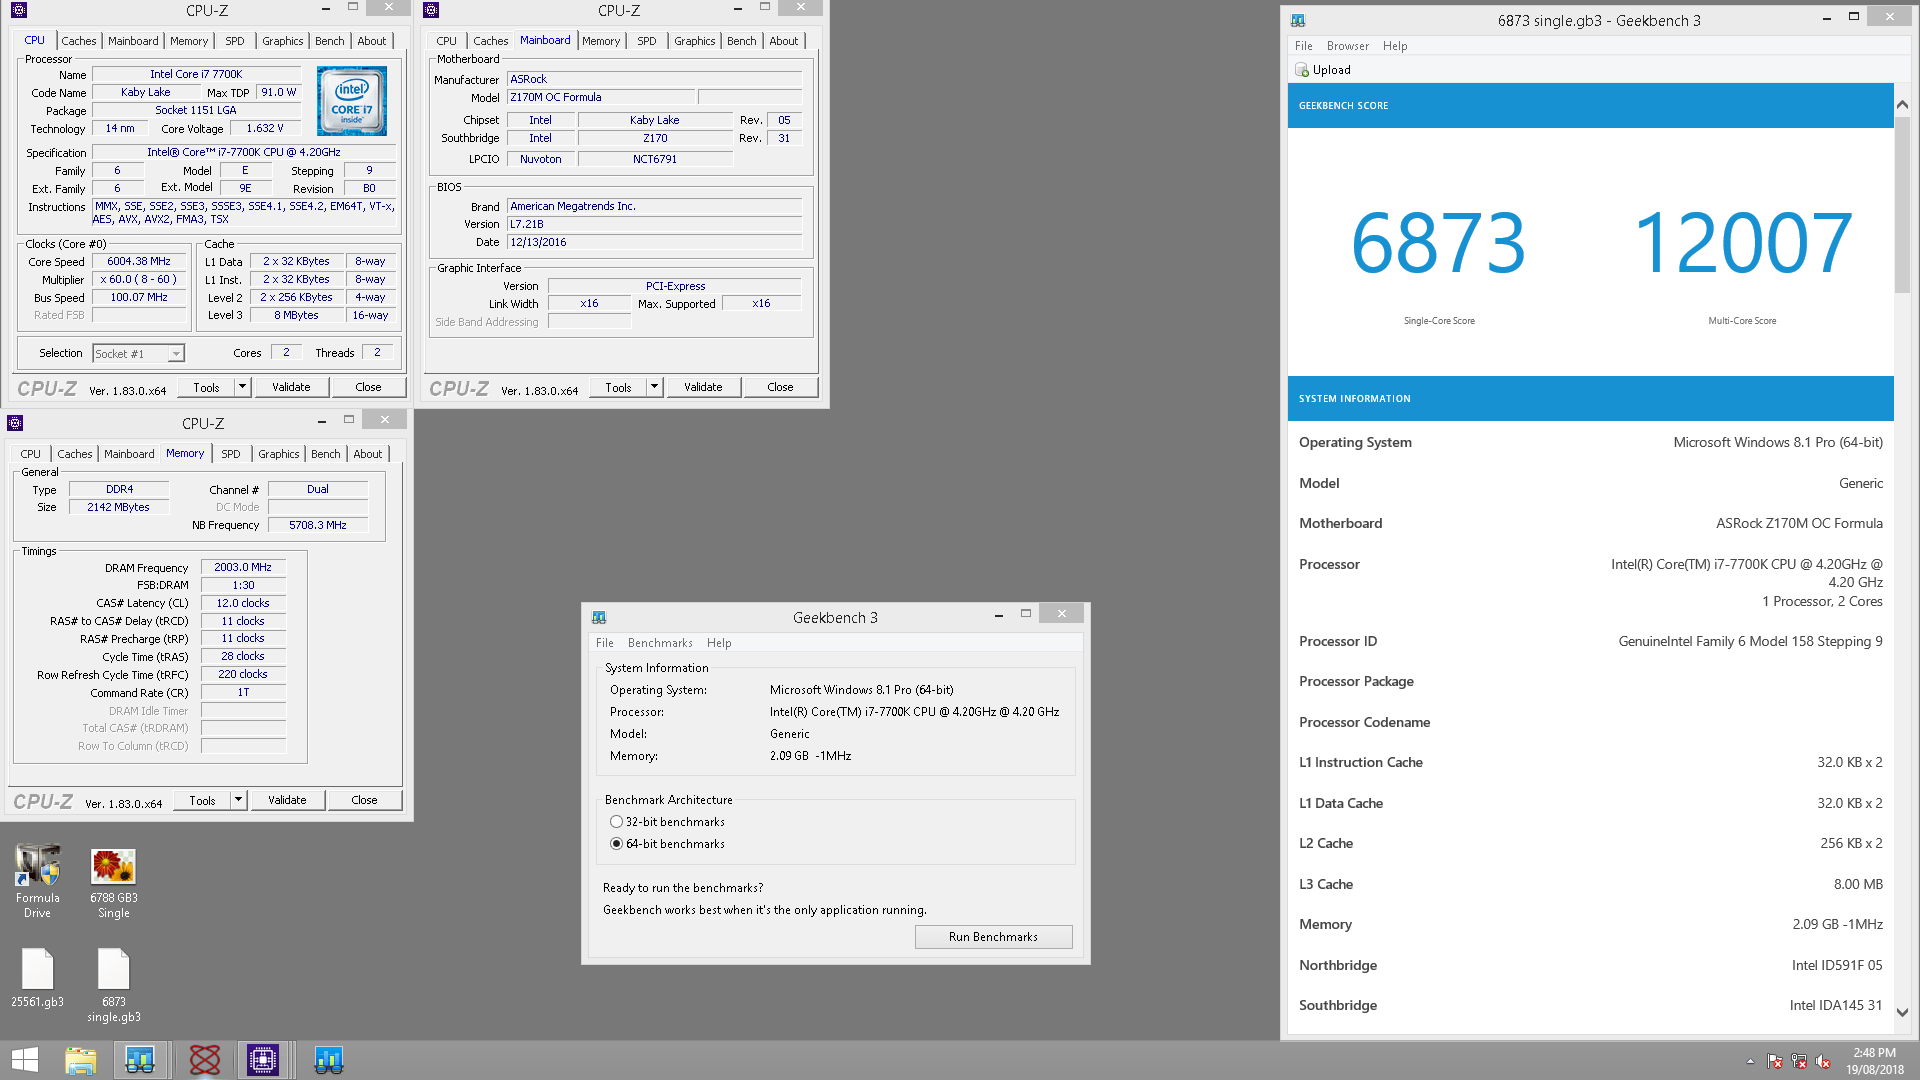This screenshot has width=1920, height=1080.
Task: Click the Memory CPU-Z window title icon
Action: [15, 423]
